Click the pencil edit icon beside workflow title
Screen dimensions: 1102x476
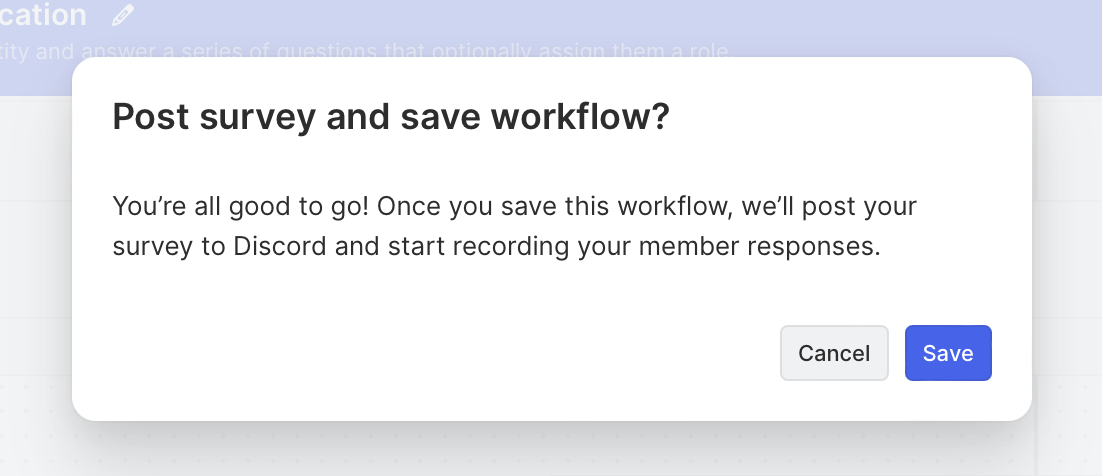[x=123, y=15]
